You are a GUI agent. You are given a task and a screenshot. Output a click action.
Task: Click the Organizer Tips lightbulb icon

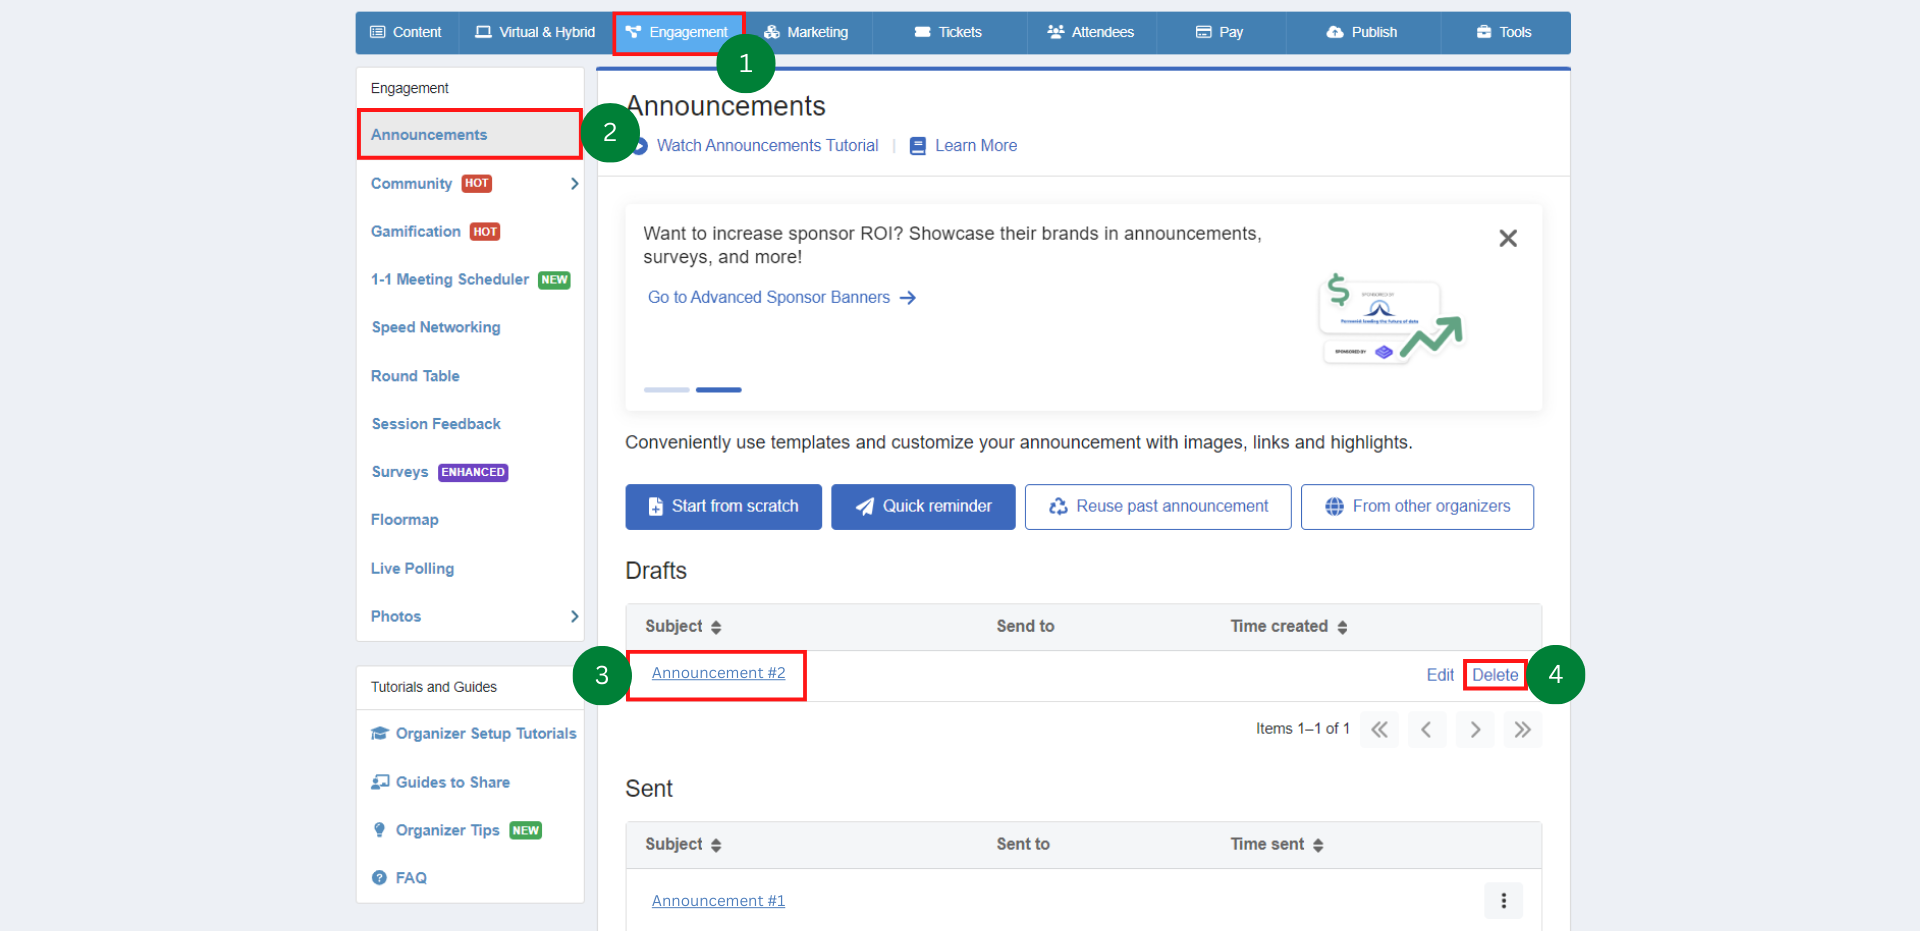pyautogui.click(x=379, y=830)
